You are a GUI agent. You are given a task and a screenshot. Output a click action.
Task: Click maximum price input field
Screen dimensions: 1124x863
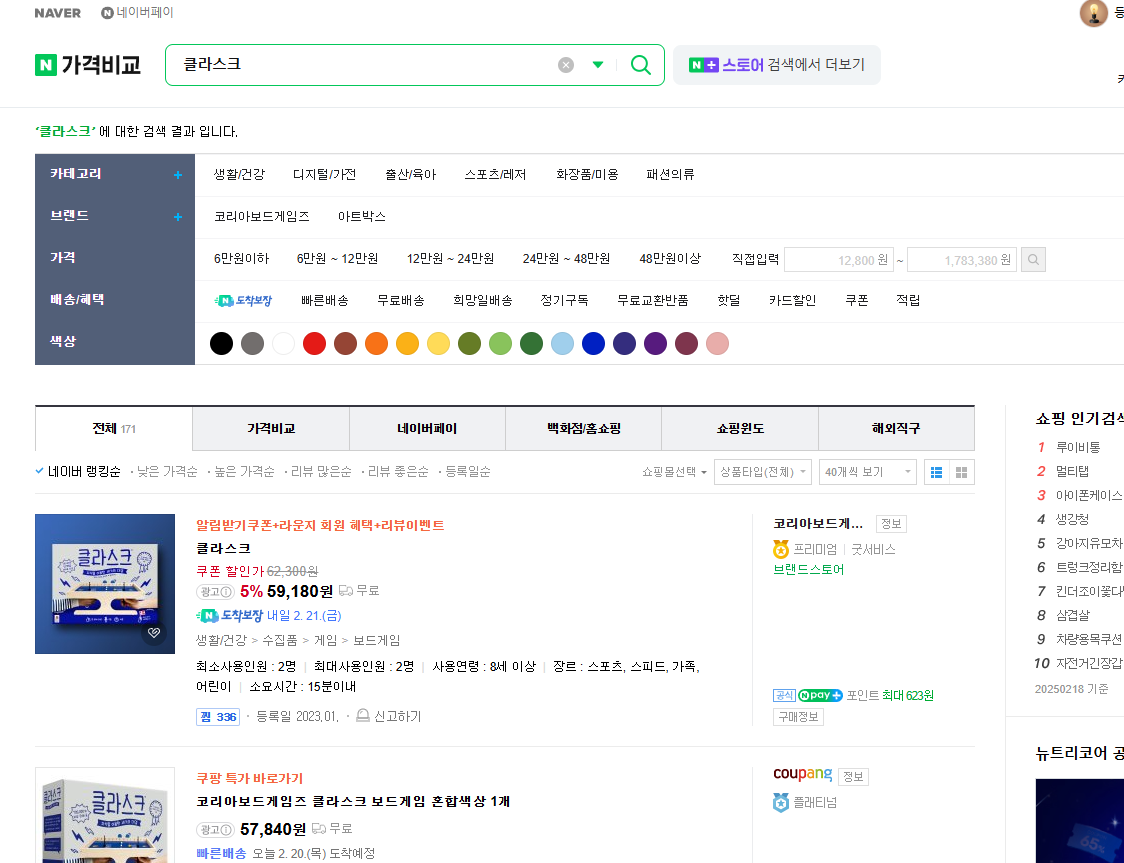[962, 259]
